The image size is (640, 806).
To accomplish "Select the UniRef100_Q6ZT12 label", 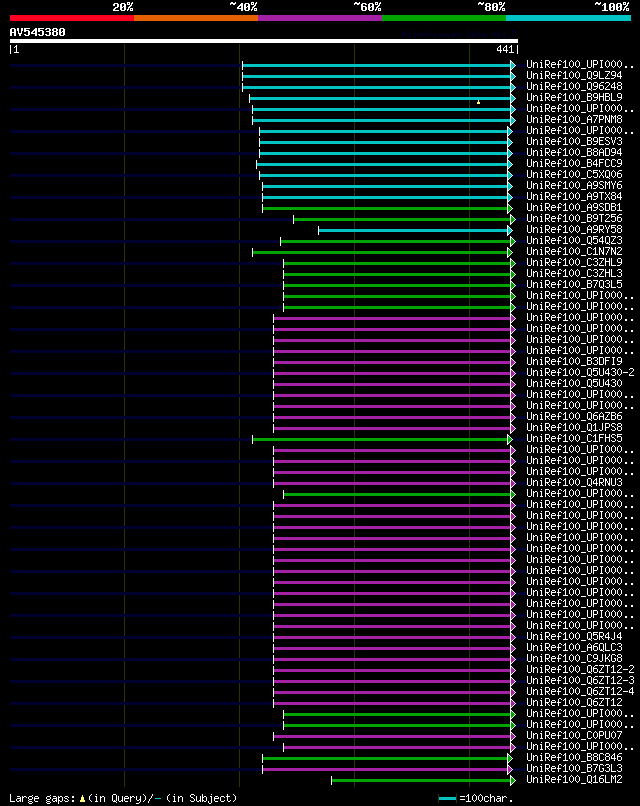I will pyautogui.click(x=574, y=702).
